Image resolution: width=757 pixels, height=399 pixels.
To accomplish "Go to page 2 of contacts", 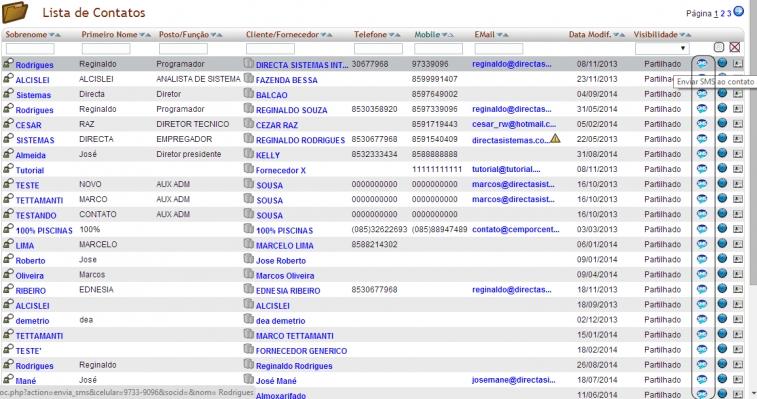I will coord(723,14).
